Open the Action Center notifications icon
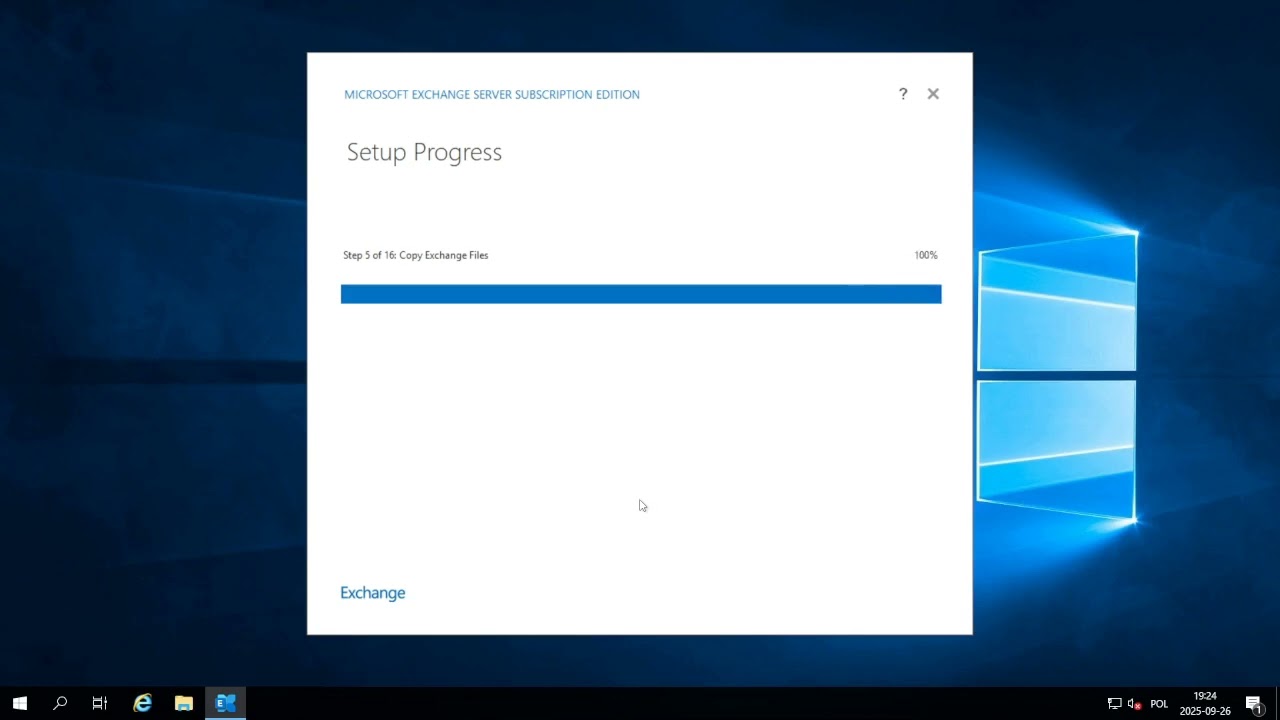 point(1254,704)
